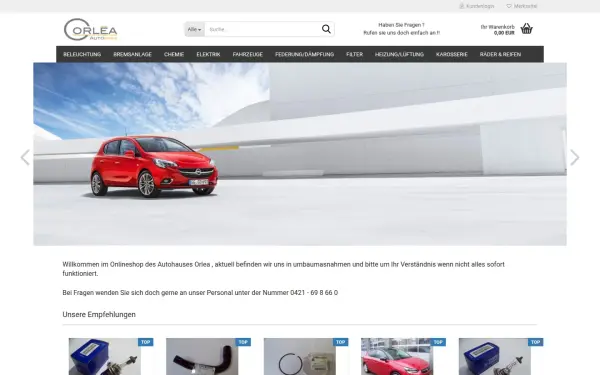Open the Räder & Reifen category
Image resolution: width=600 pixels, height=375 pixels.
[x=500, y=54]
